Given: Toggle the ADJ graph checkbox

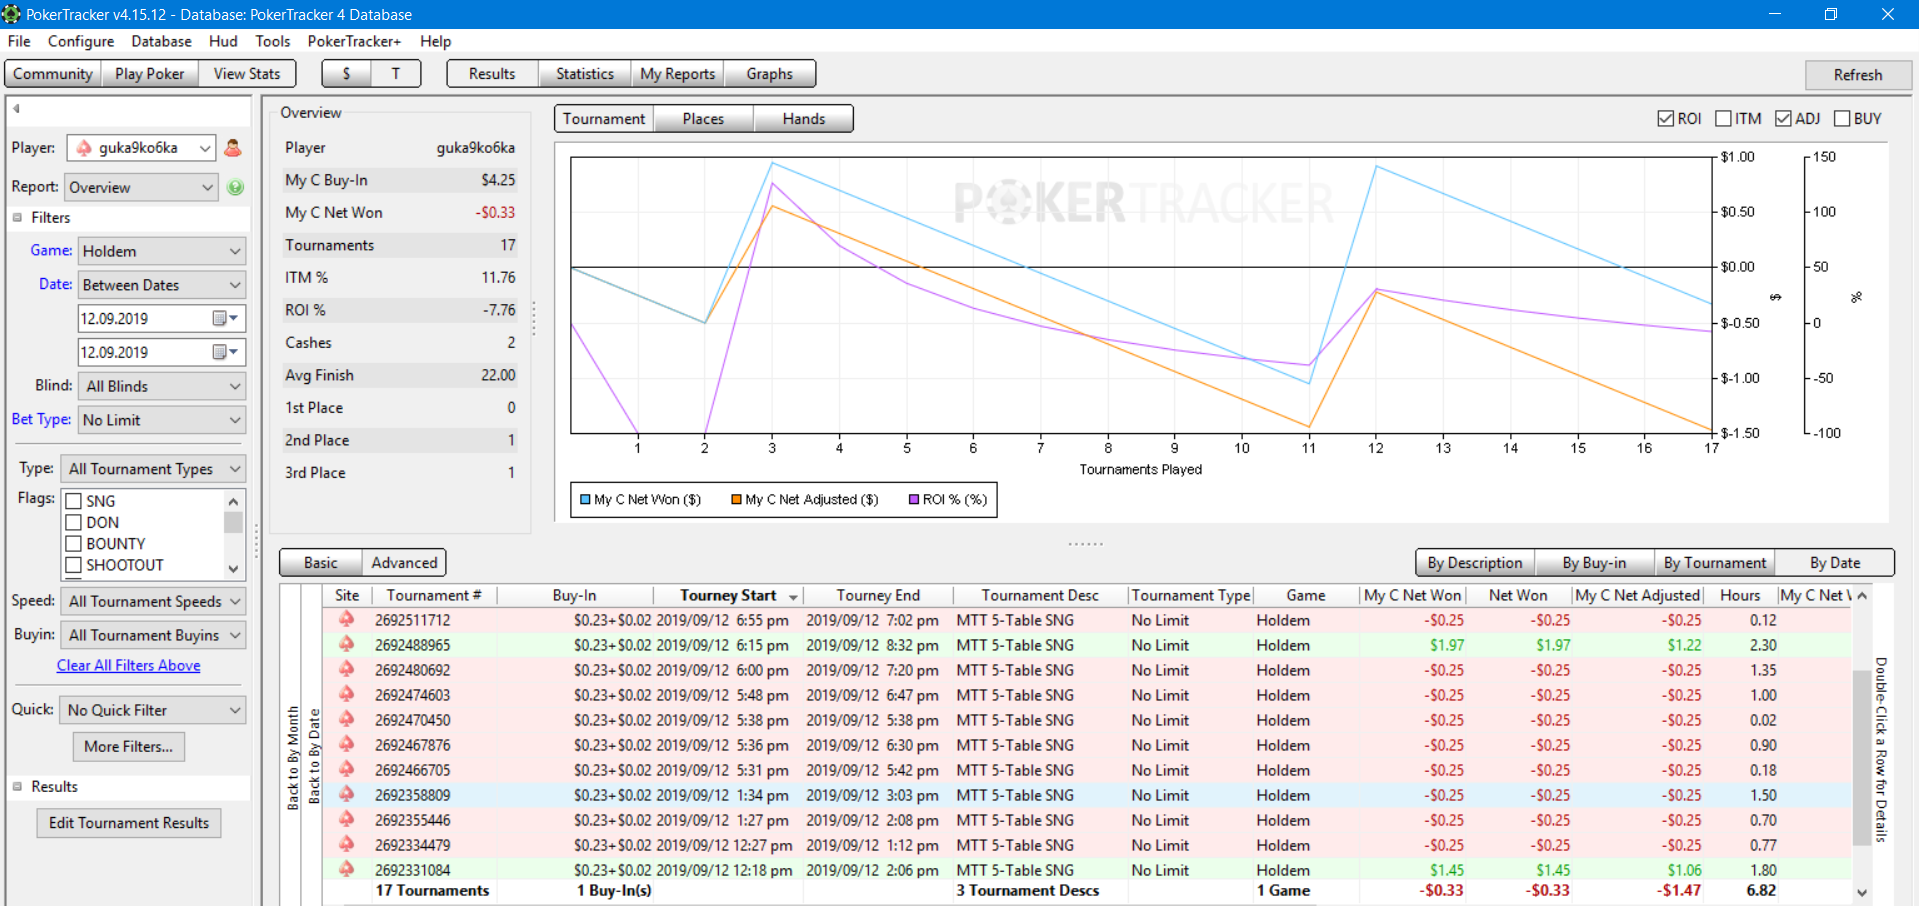Looking at the screenshot, I should (x=1783, y=118).
